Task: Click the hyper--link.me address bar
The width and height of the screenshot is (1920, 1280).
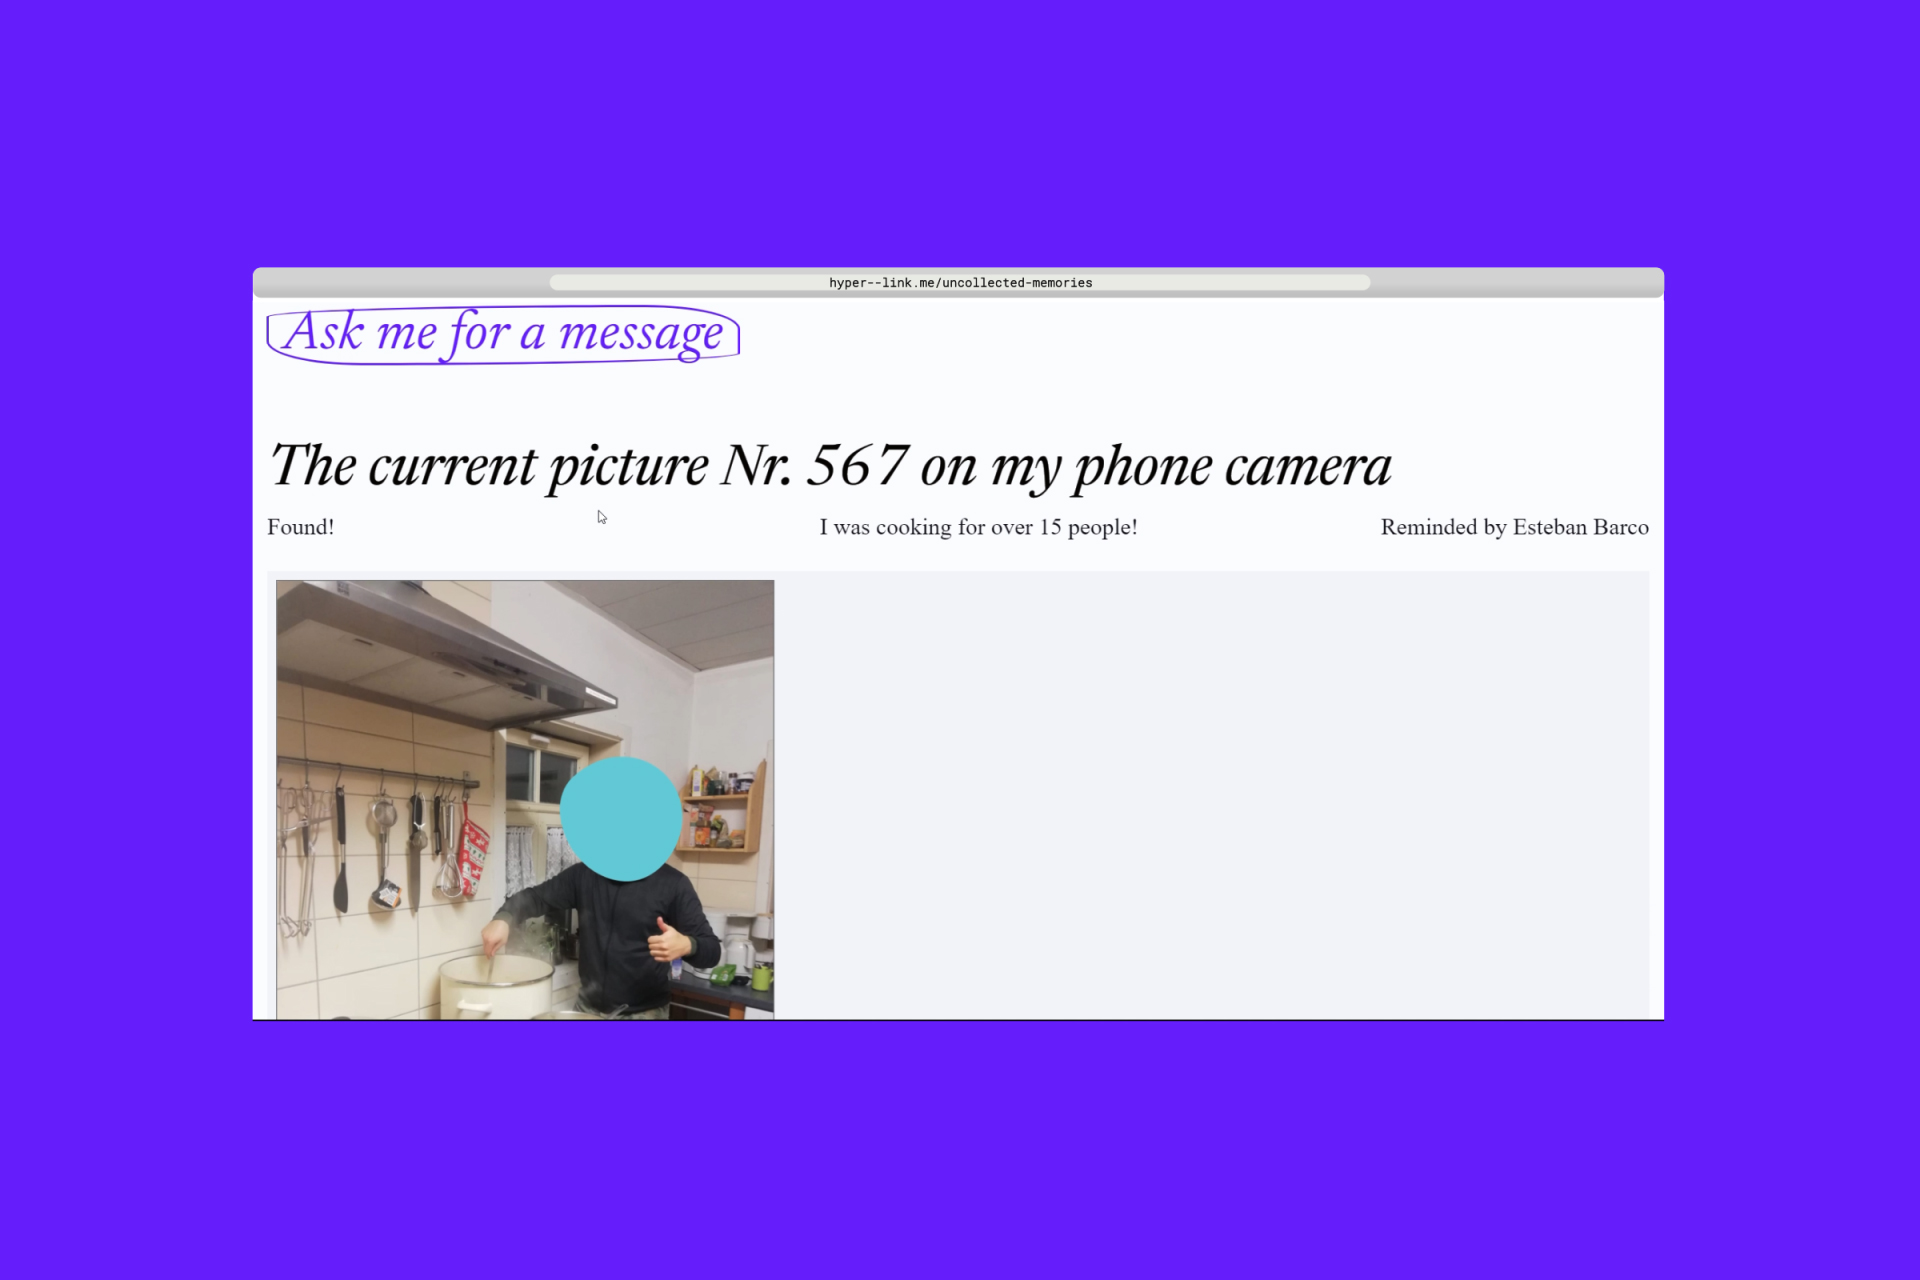Action: click(x=960, y=283)
